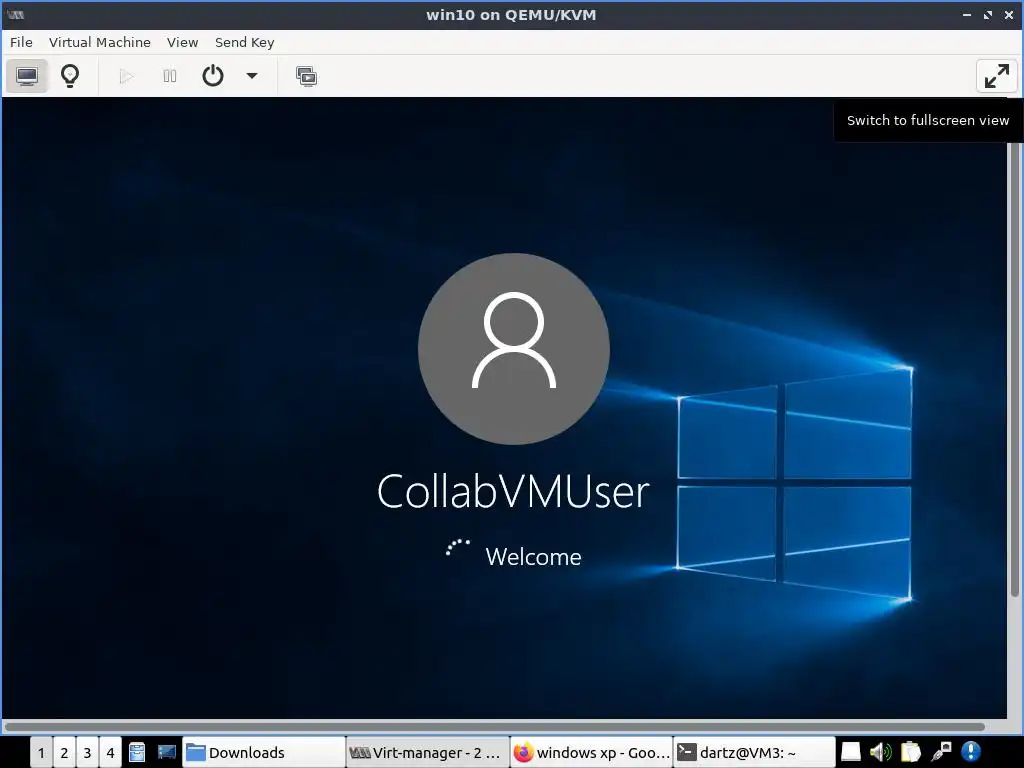Image resolution: width=1024 pixels, height=768 pixels.
Task: Open the Send Key menu
Action: (244, 42)
